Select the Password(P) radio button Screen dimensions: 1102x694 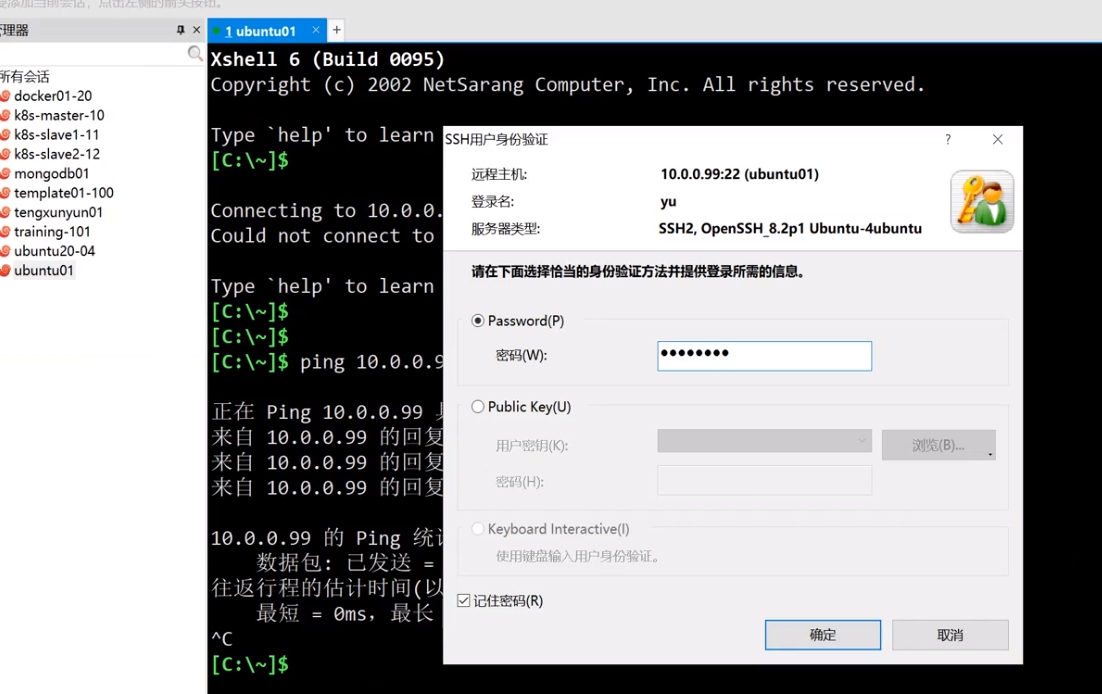tap(478, 321)
